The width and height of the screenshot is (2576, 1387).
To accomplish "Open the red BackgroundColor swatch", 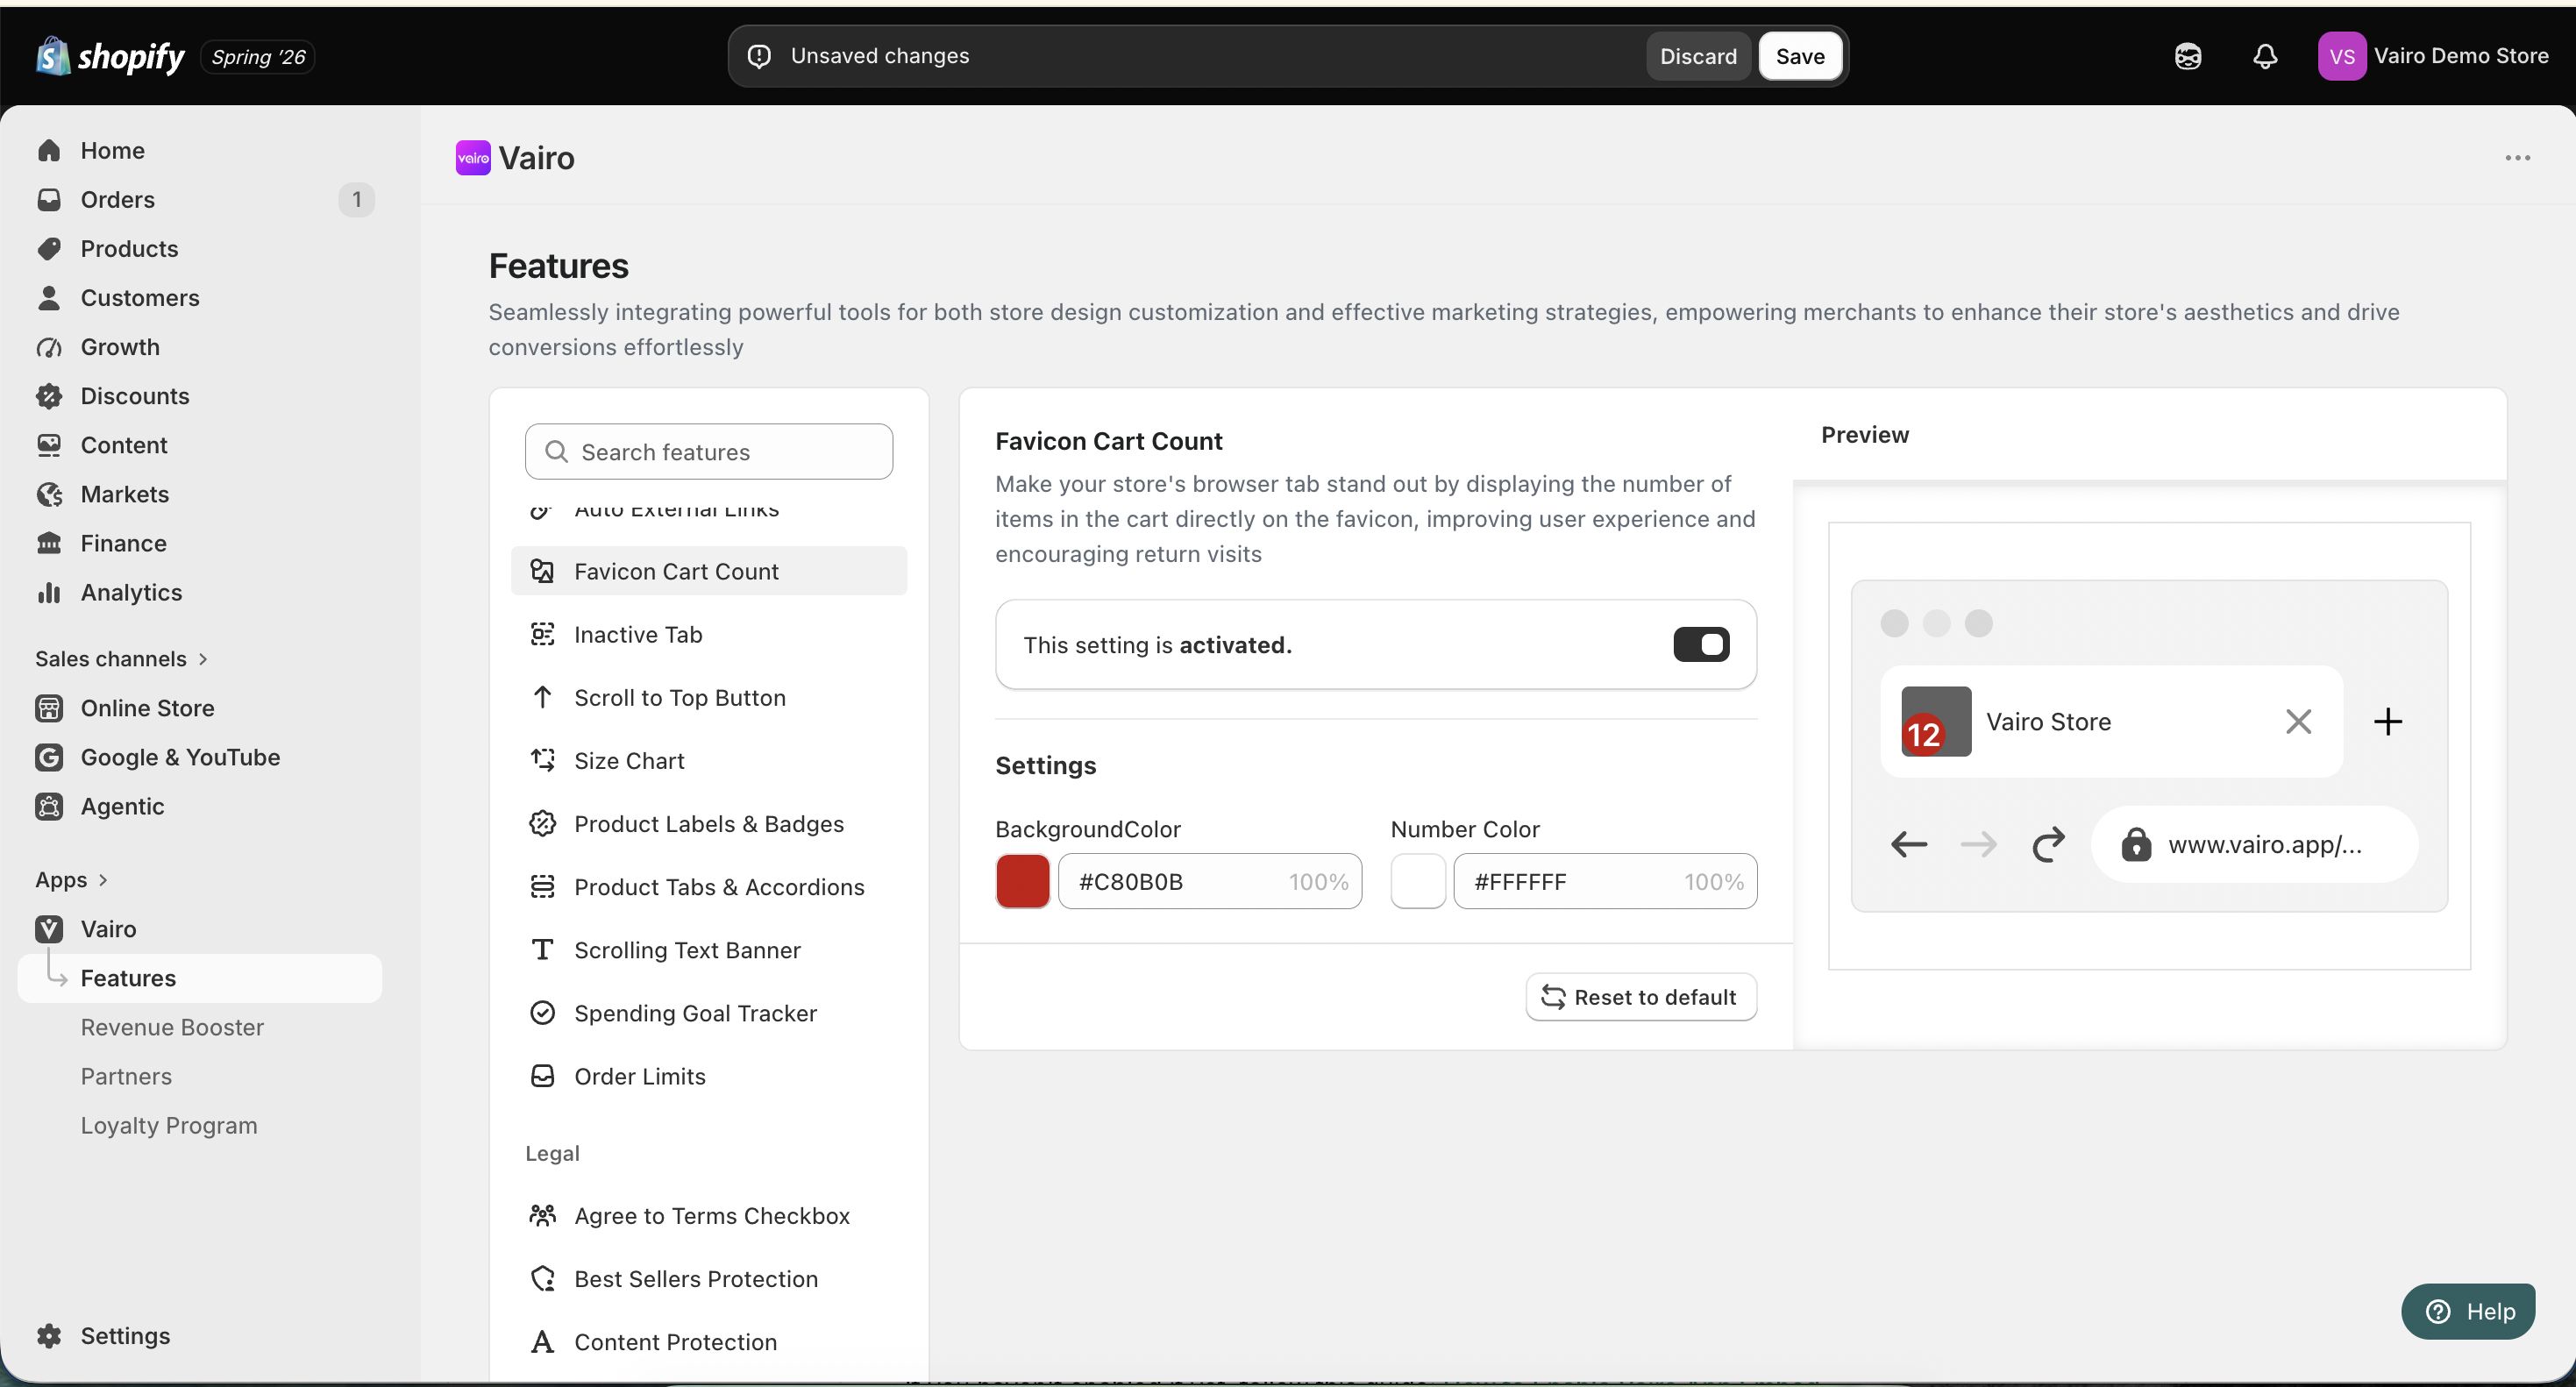I will point(1022,881).
